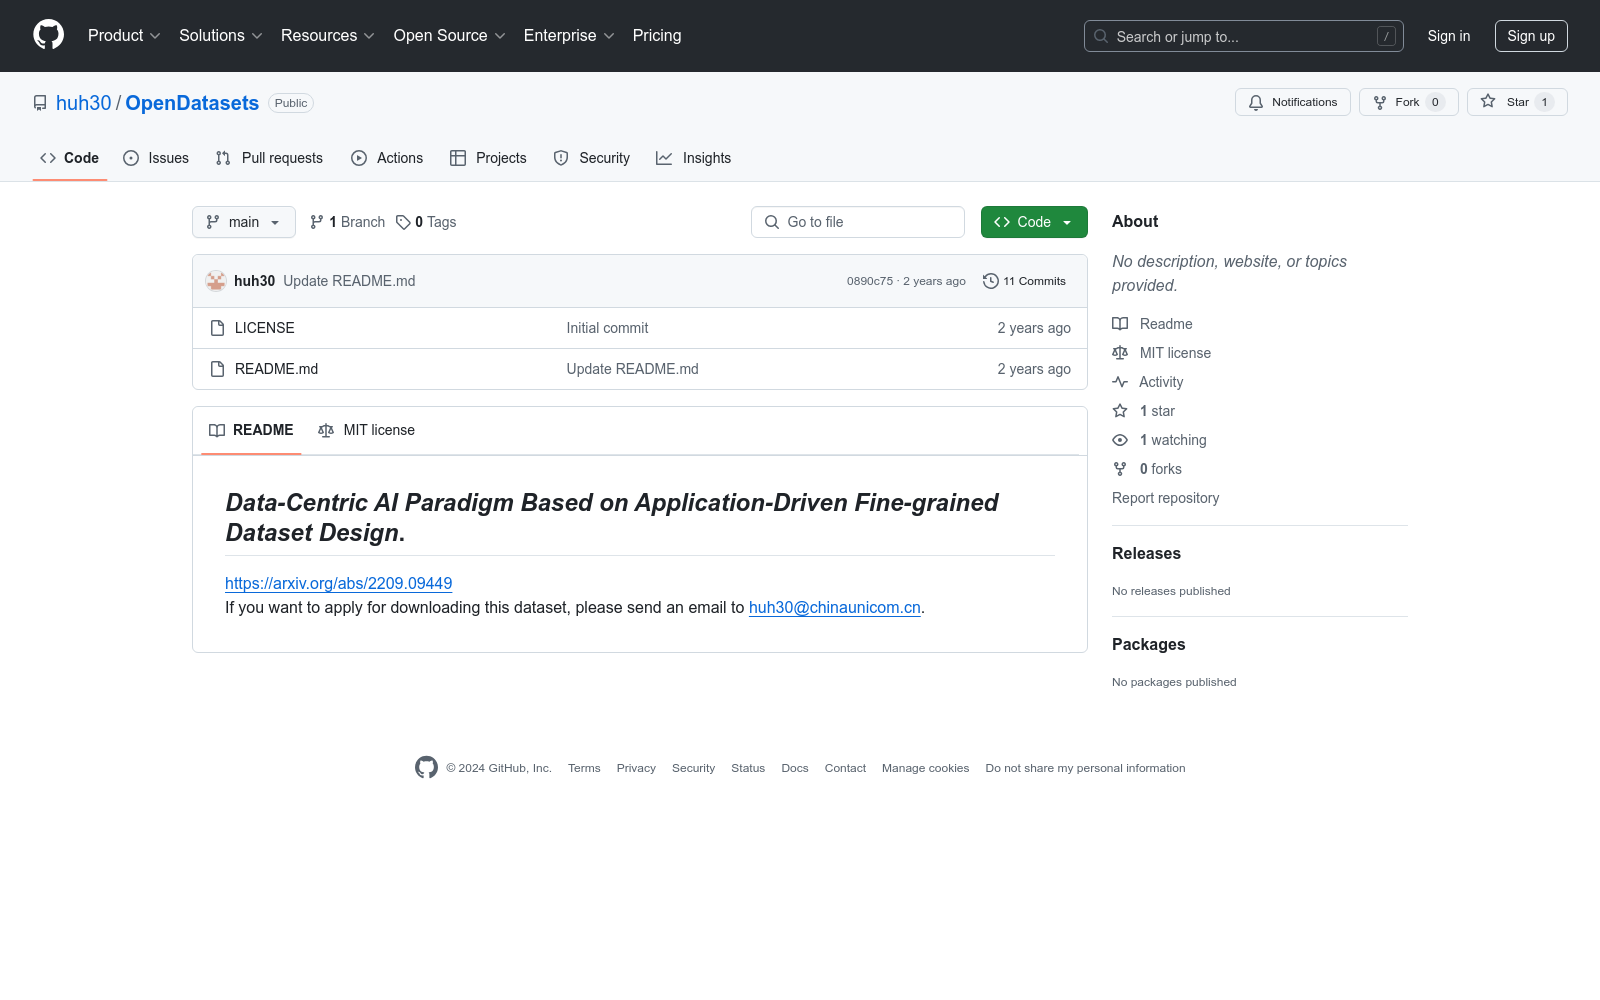Open the Security repository tab
The image size is (1600, 1000).
pos(592,158)
